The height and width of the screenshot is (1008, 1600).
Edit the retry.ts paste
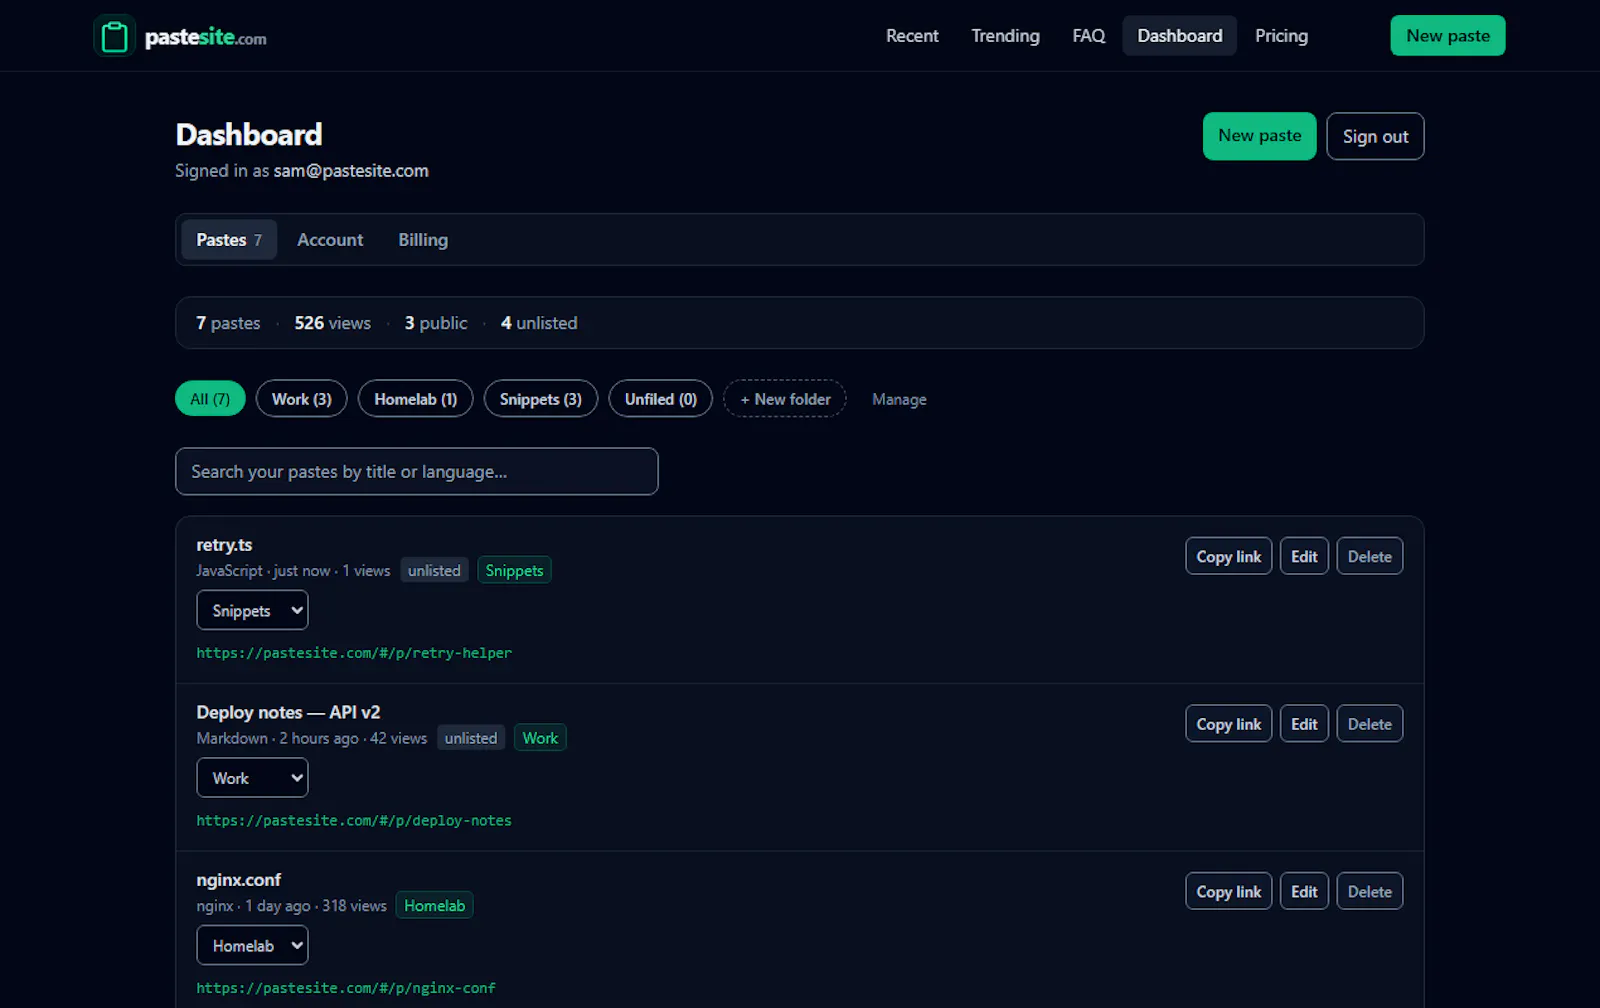point(1304,556)
